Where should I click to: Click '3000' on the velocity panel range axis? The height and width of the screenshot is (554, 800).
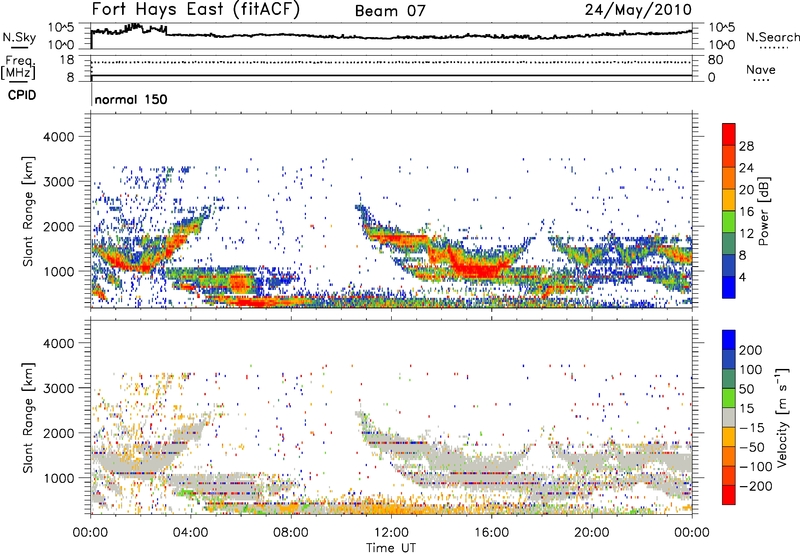[x=58, y=388]
